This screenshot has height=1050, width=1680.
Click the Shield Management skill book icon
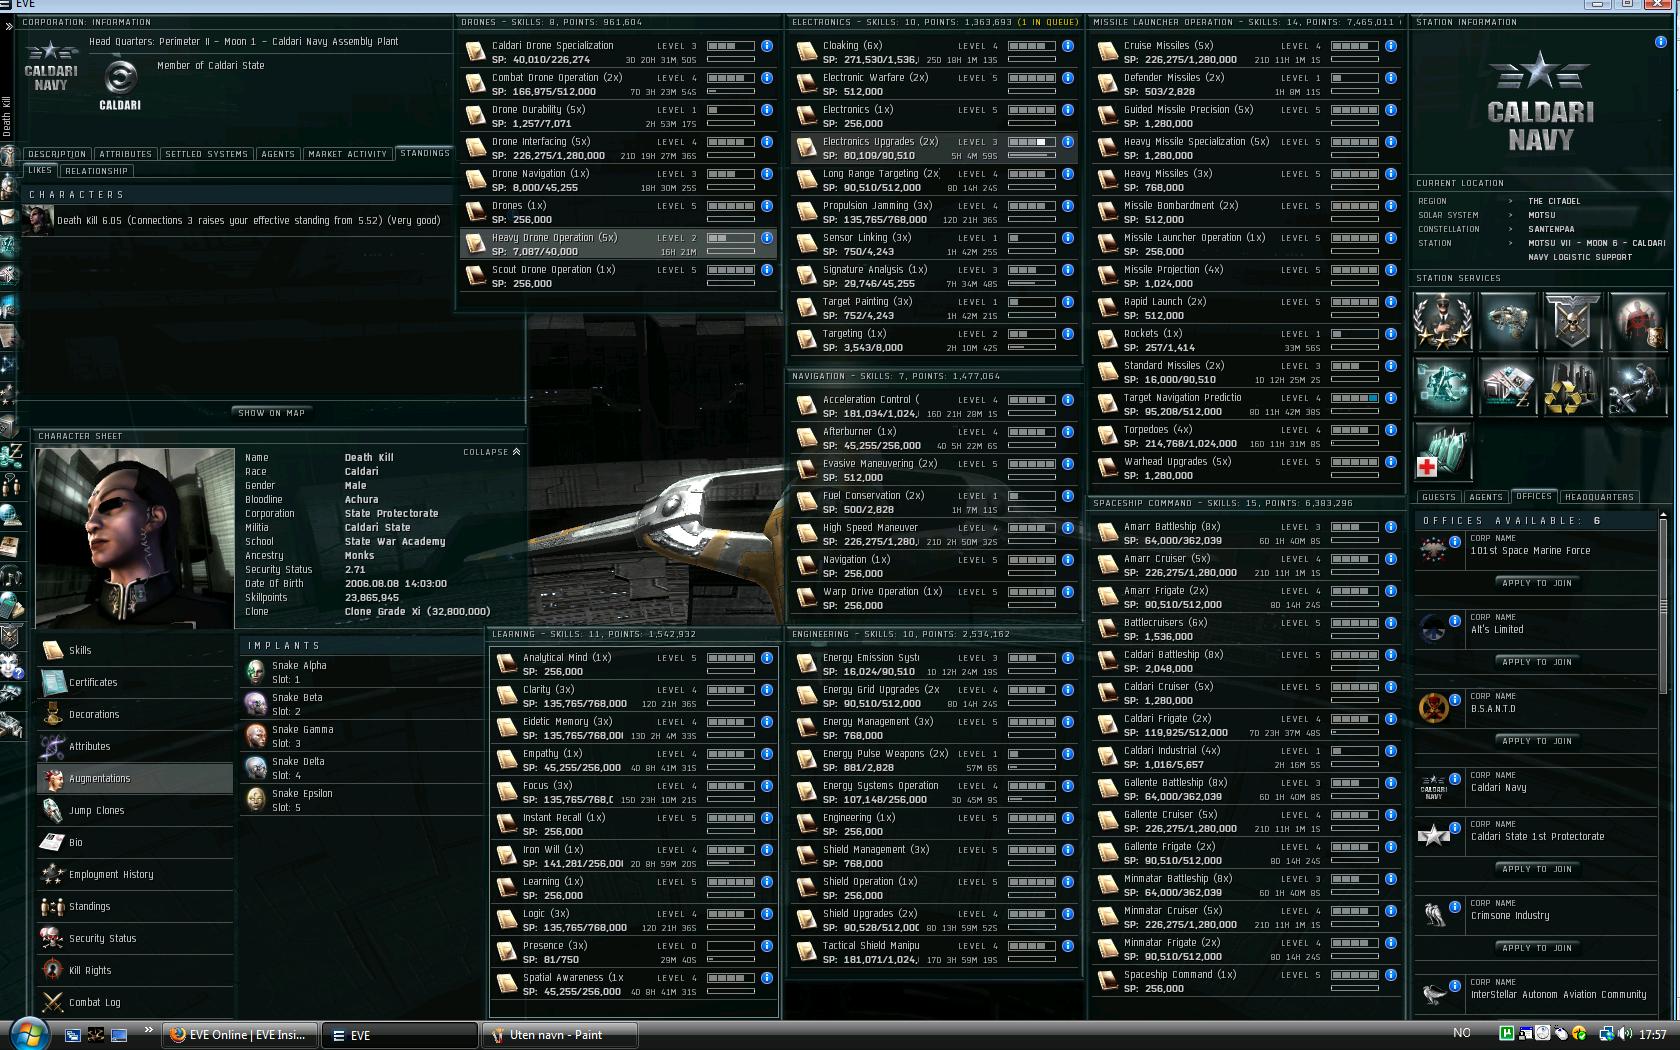coord(806,857)
